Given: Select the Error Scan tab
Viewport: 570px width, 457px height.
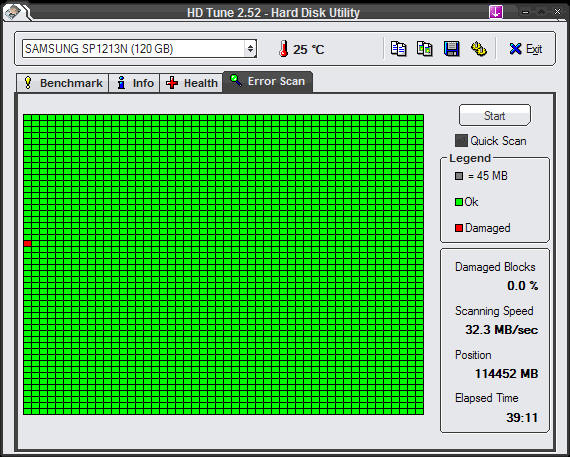Looking at the screenshot, I should pos(268,81).
